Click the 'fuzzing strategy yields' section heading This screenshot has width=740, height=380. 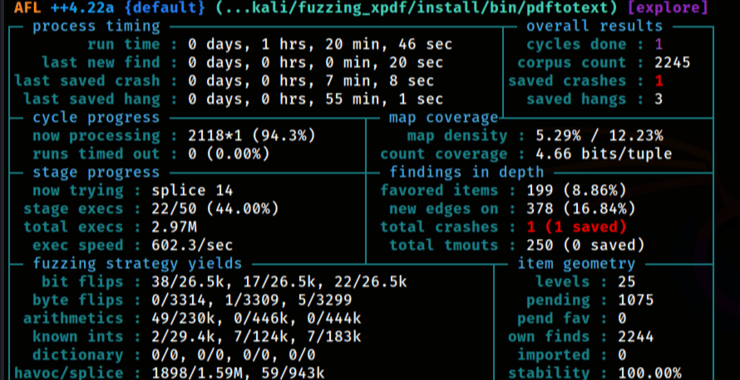tap(137, 264)
